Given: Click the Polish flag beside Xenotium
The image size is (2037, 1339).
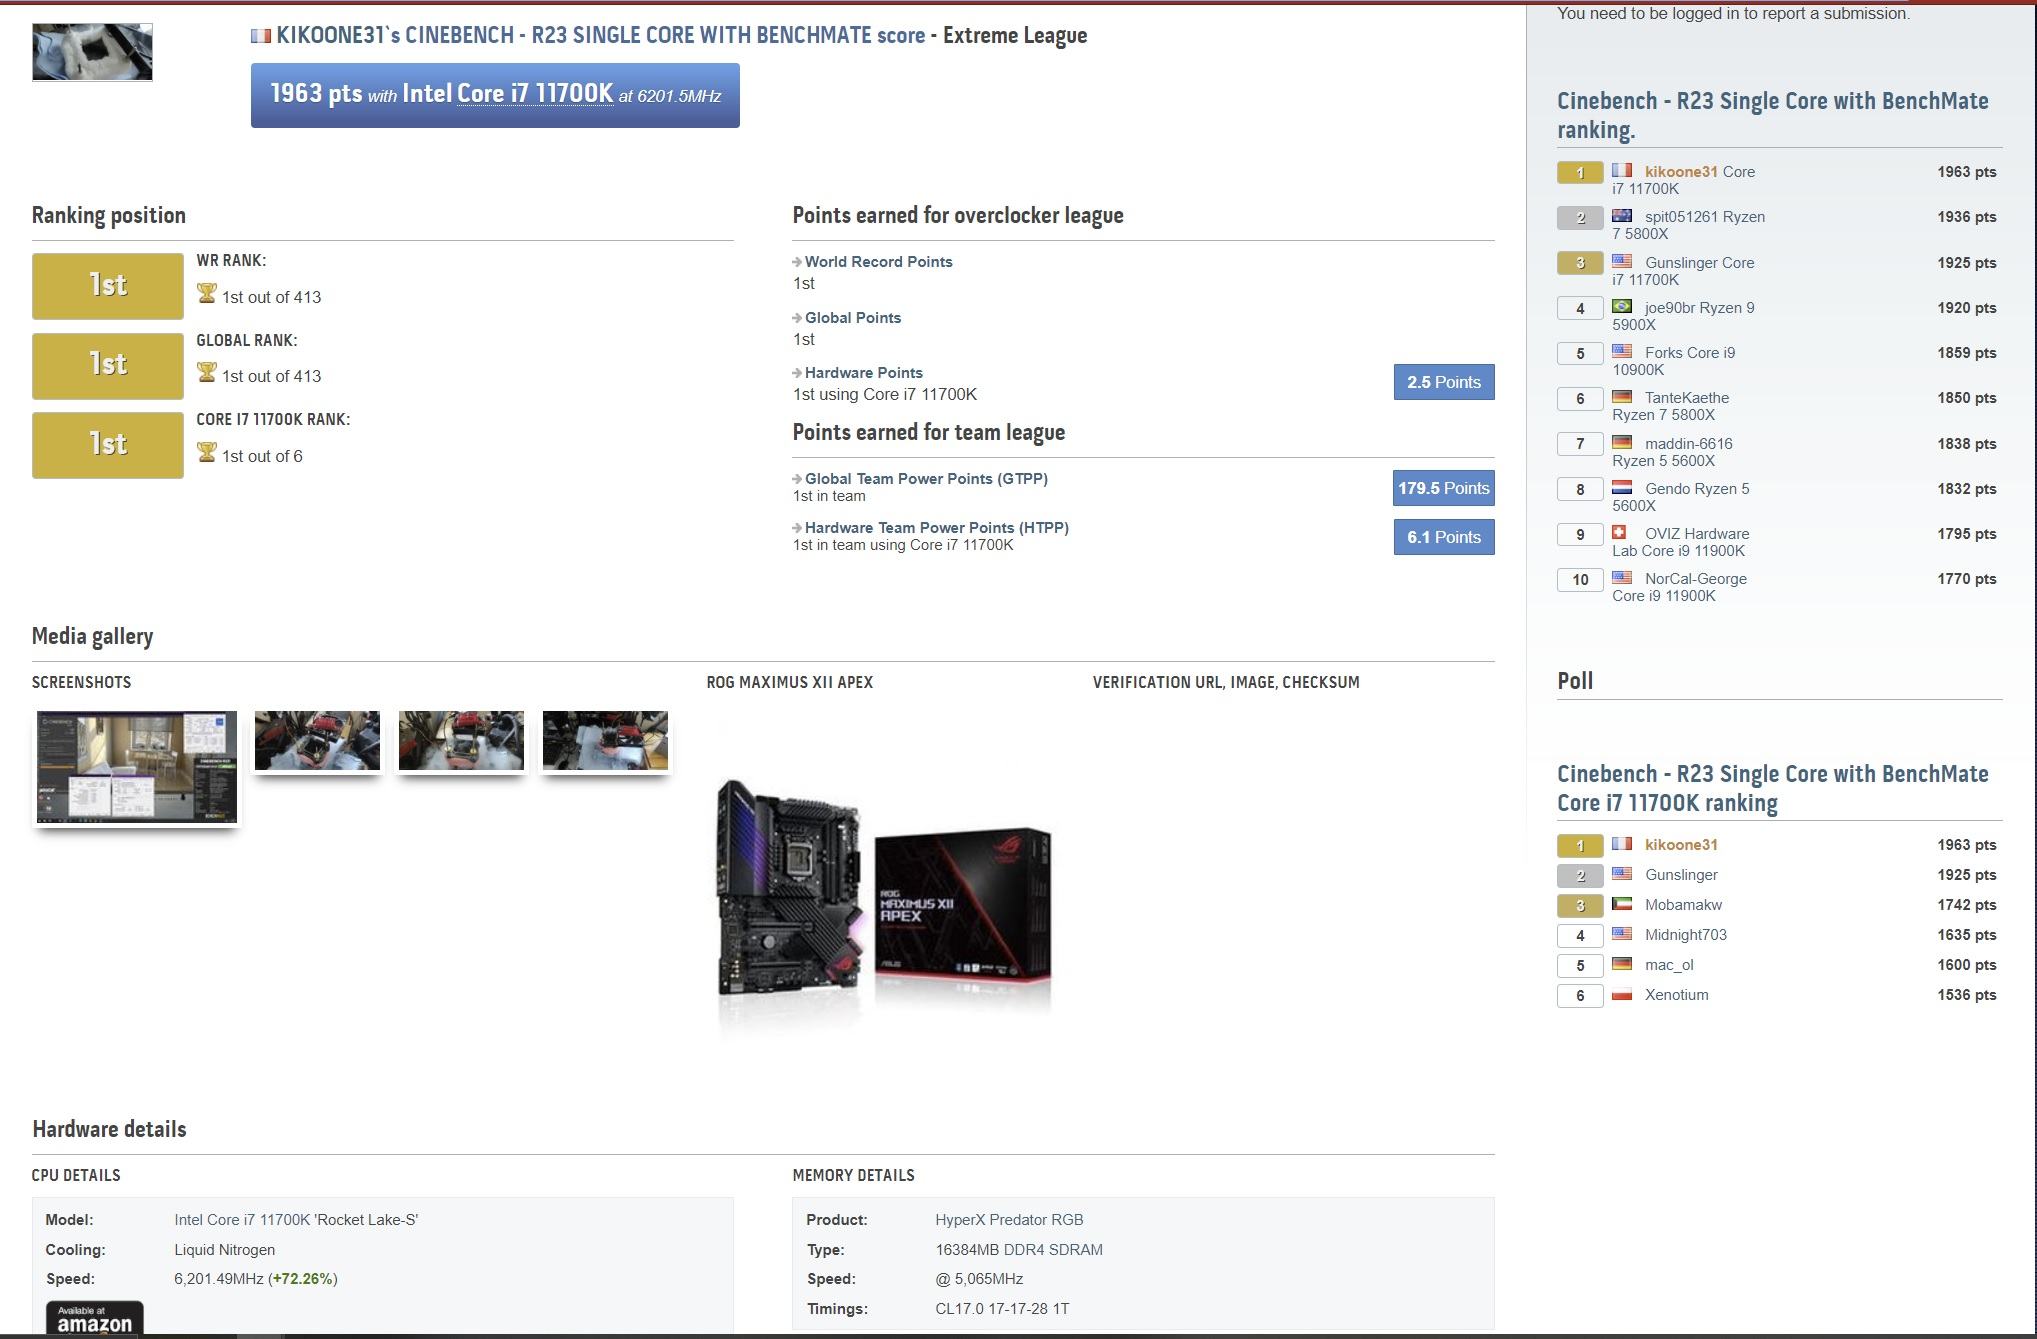Looking at the screenshot, I should point(1622,994).
